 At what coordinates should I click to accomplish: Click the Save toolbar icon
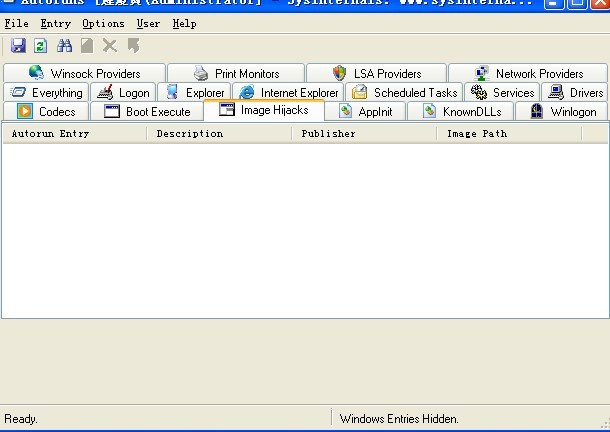pos(18,46)
